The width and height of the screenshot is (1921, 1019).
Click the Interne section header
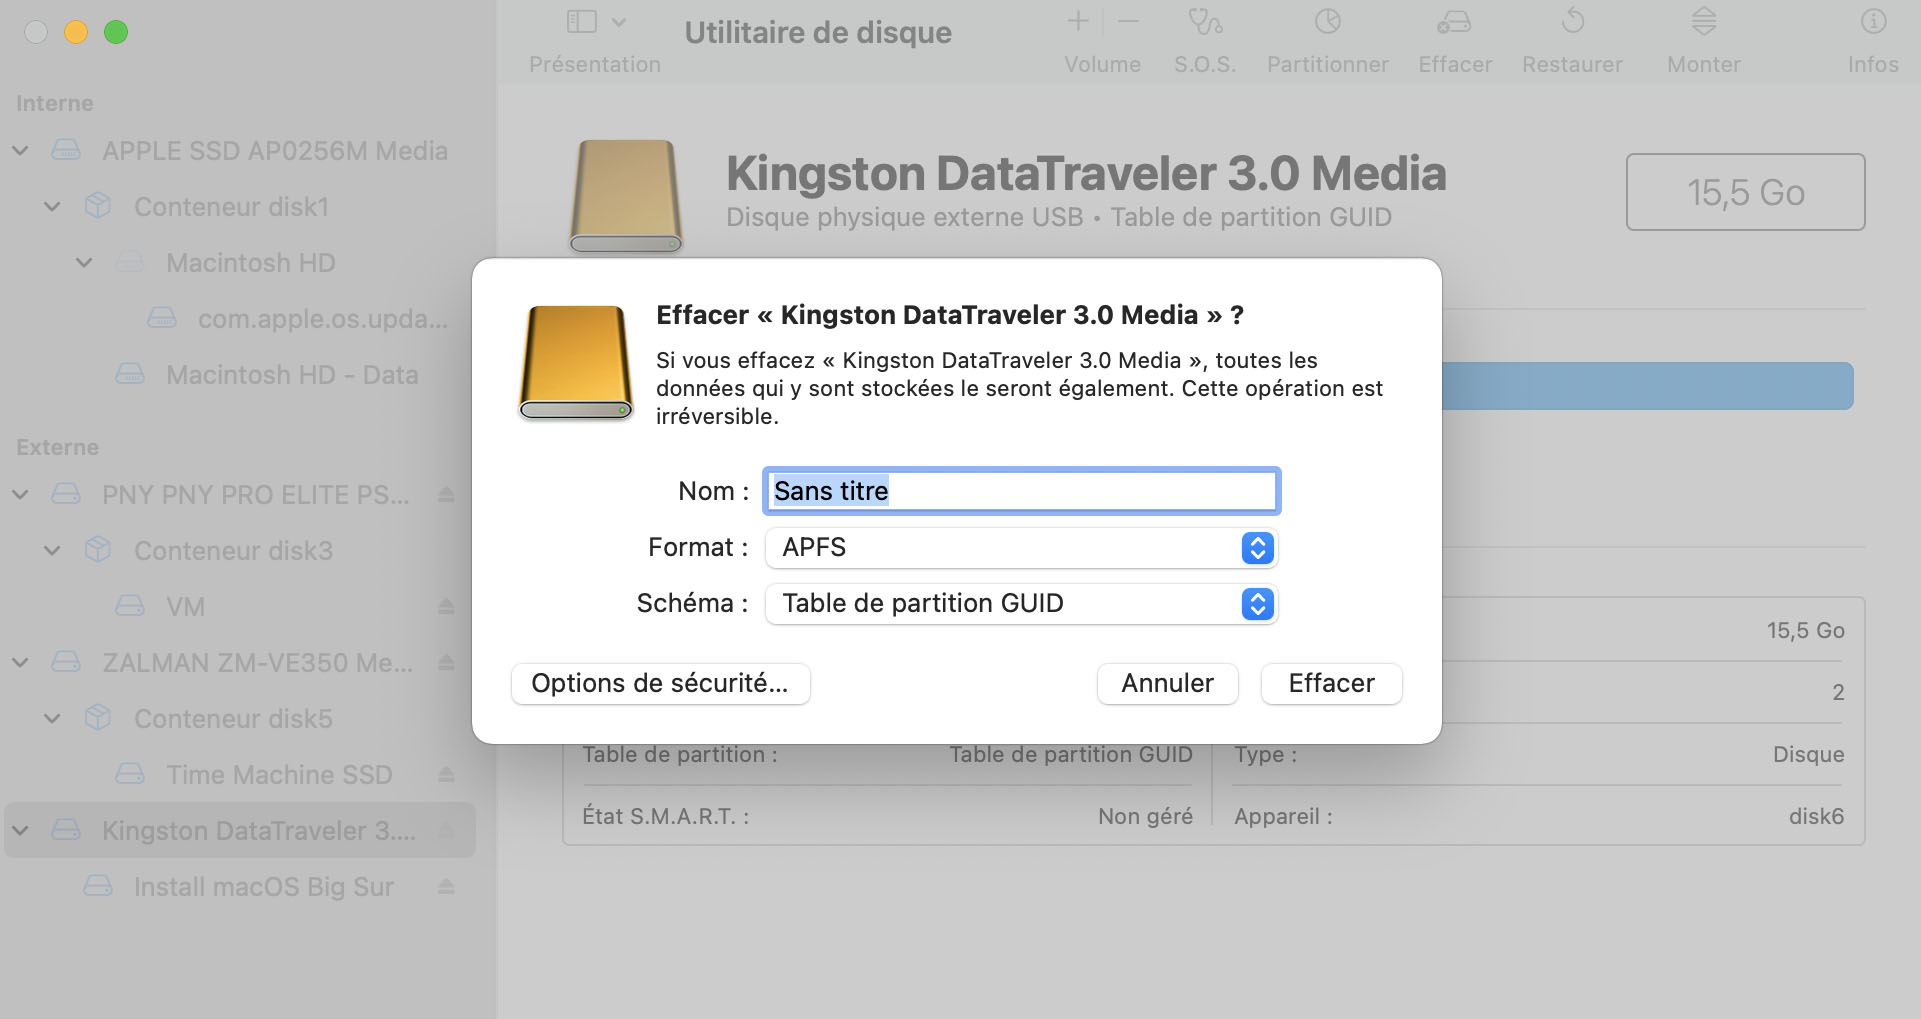[x=55, y=103]
